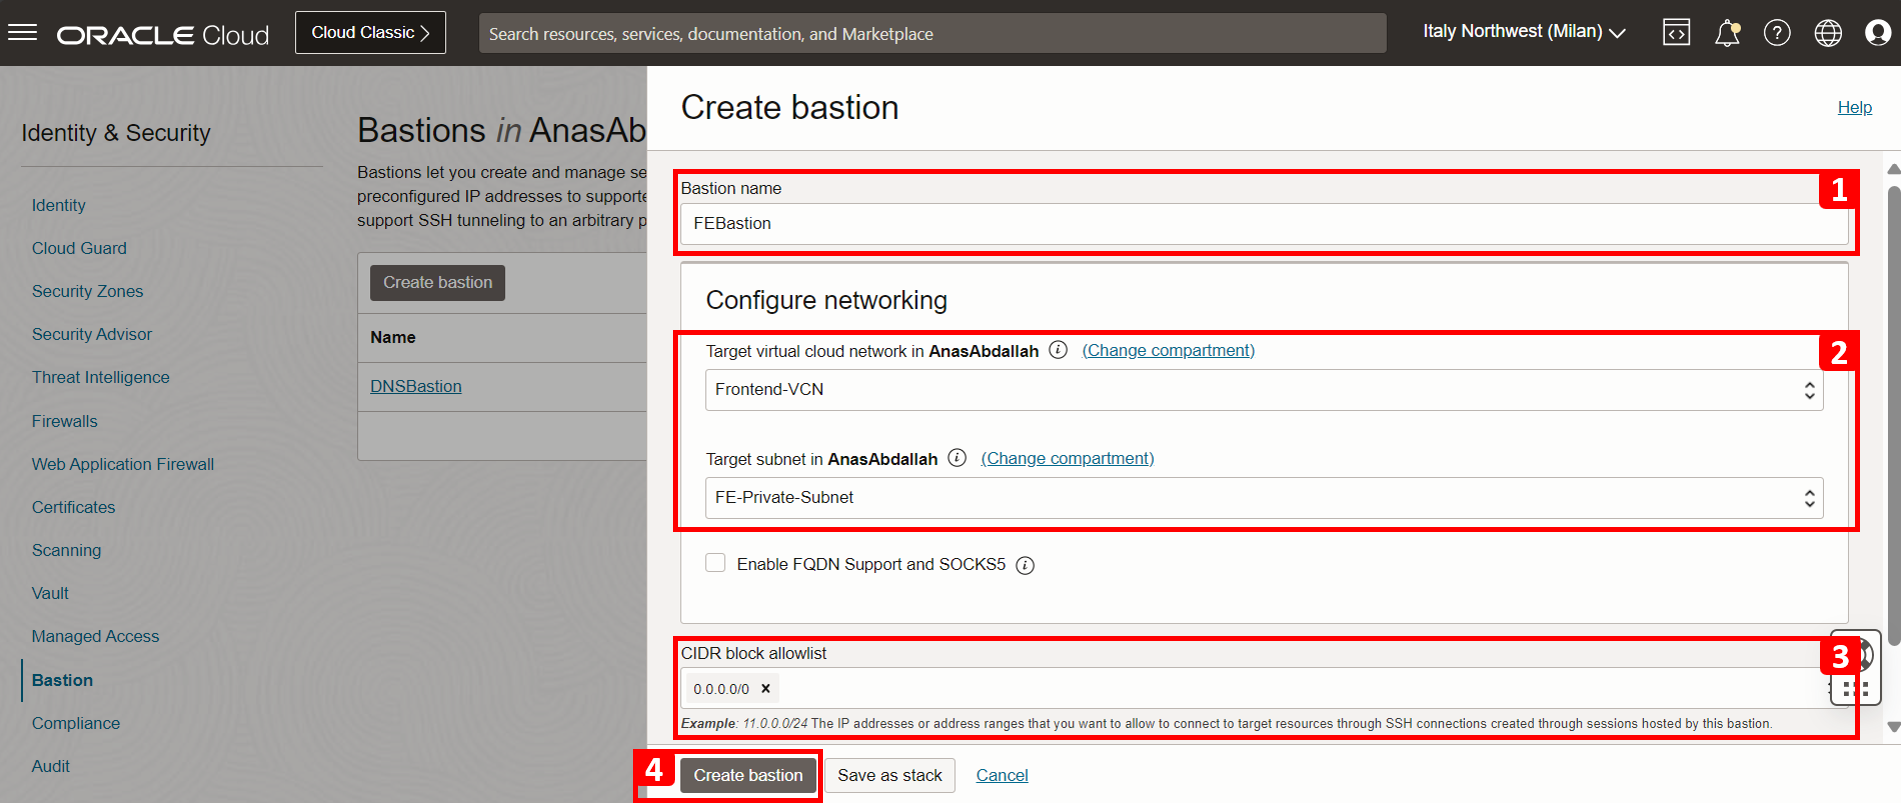This screenshot has width=1901, height=803.
Task: Open the DNSBastion link in the table
Action: tap(416, 386)
